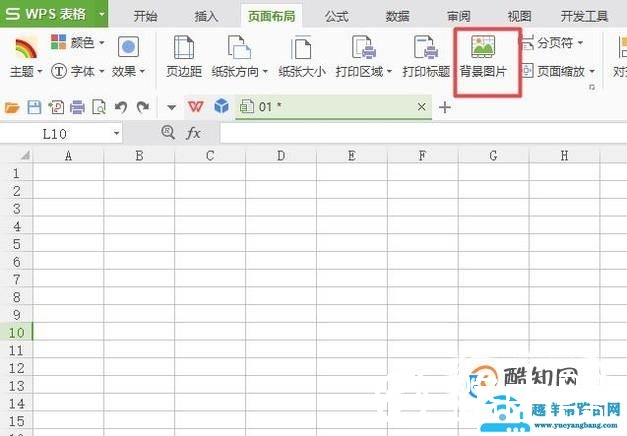Screen dimensions: 627x436
Task: Click the blue cube icon
Action: point(221,106)
